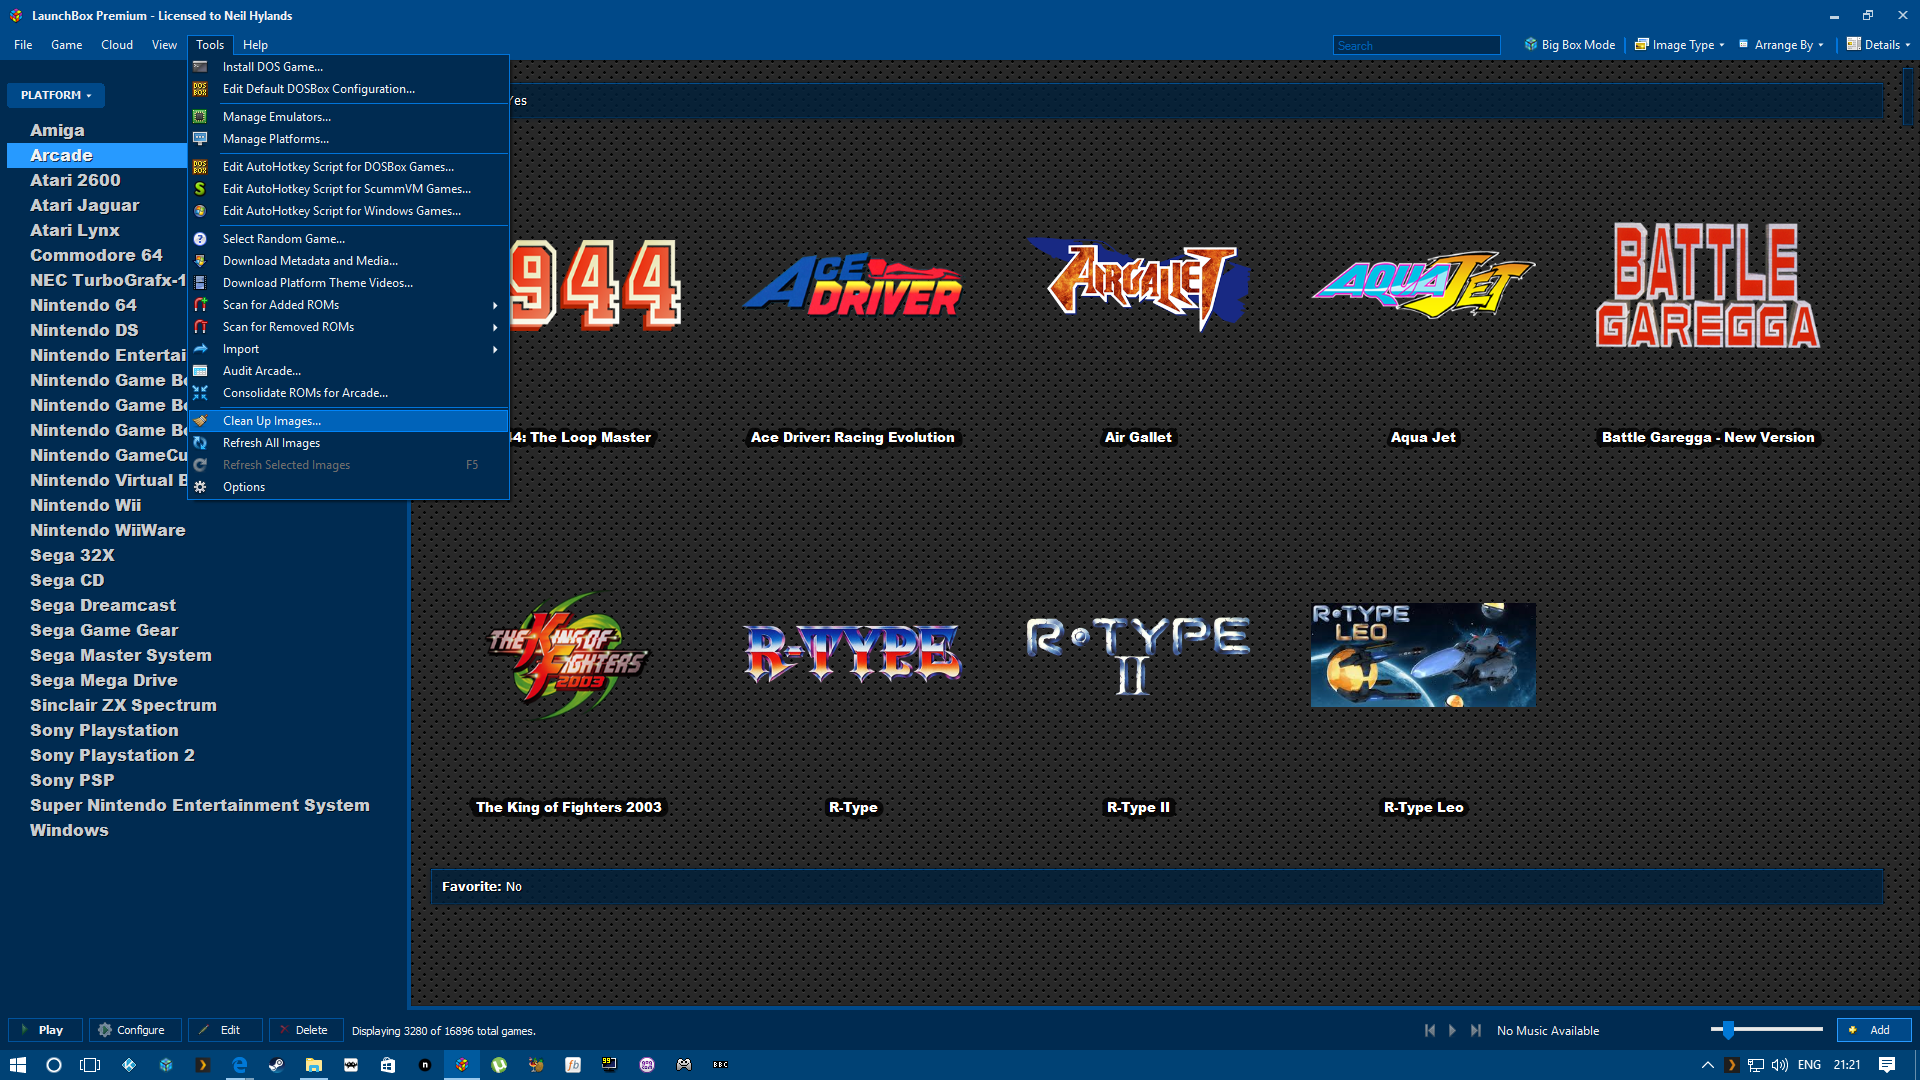Select The King of Fighters 2003 thumbnail

tap(568, 655)
